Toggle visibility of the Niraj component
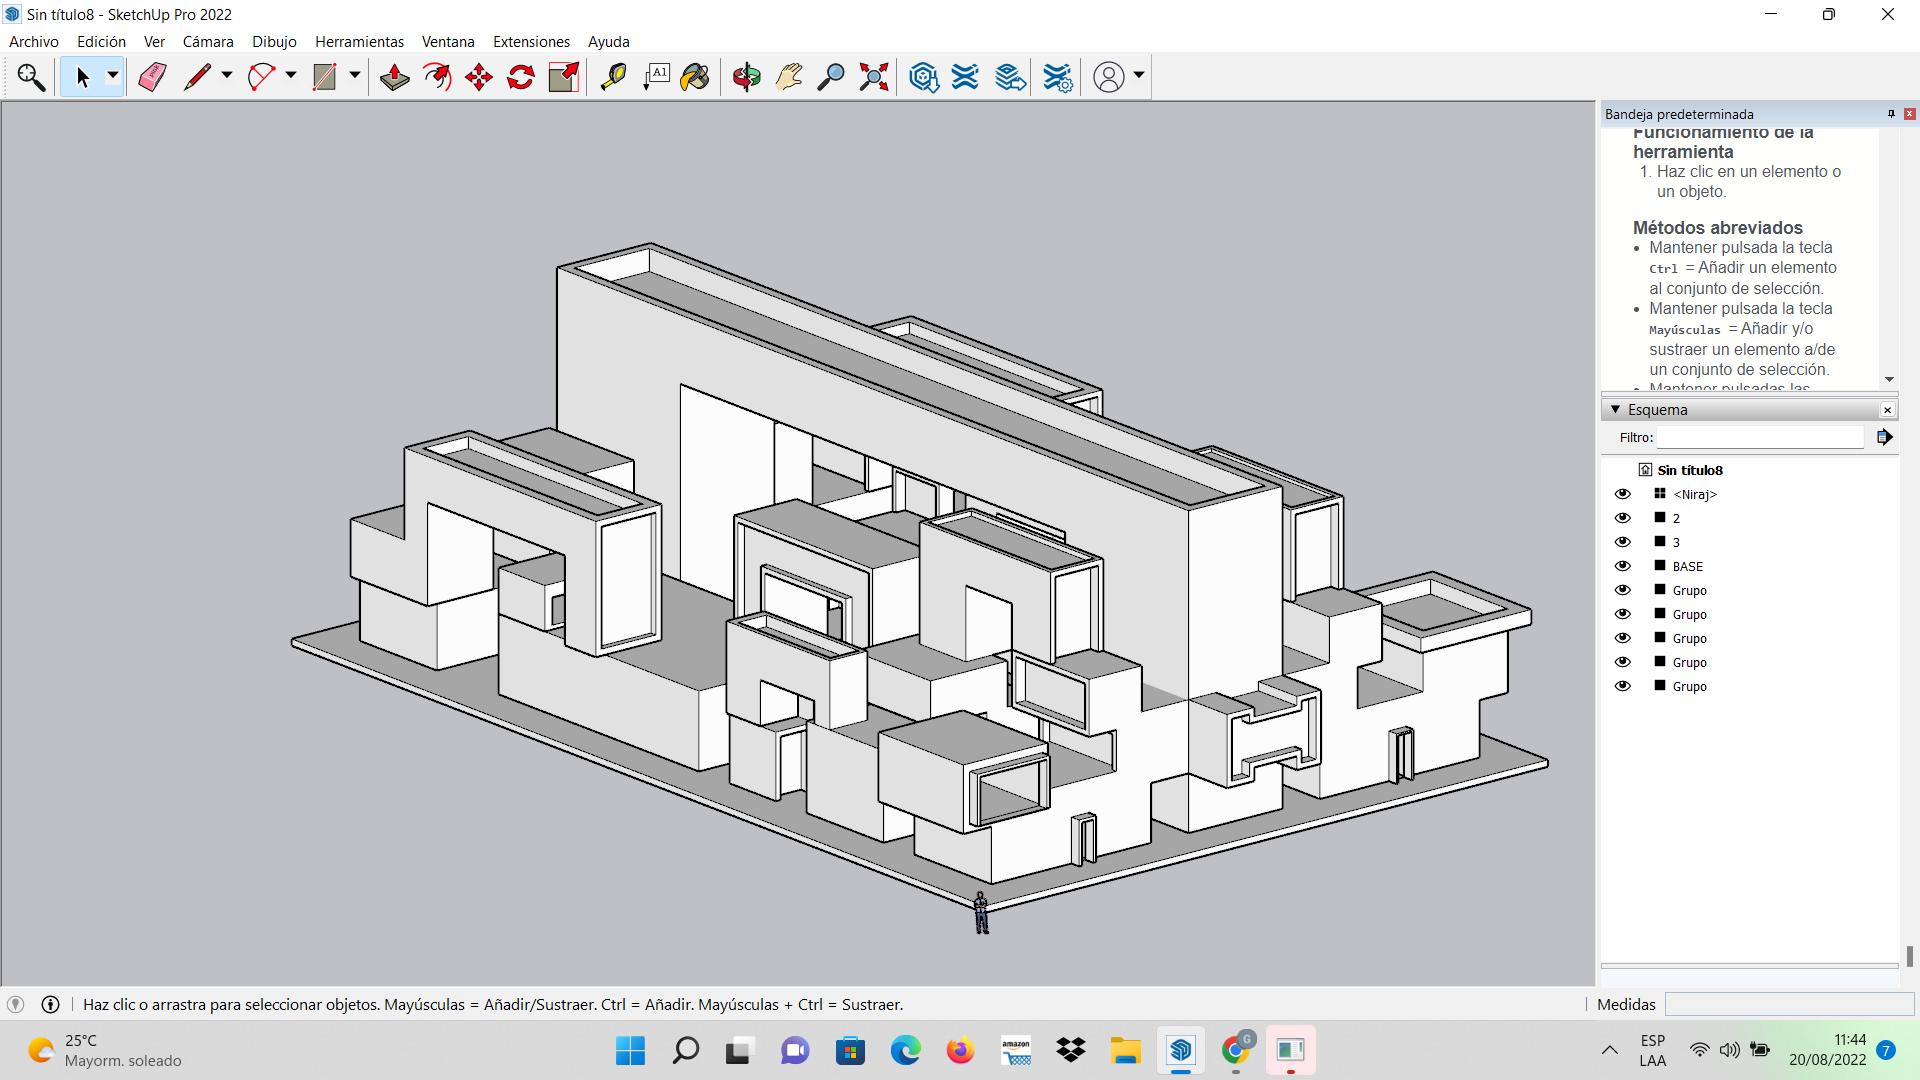This screenshot has width=1920, height=1080. (x=1622, y=494)
